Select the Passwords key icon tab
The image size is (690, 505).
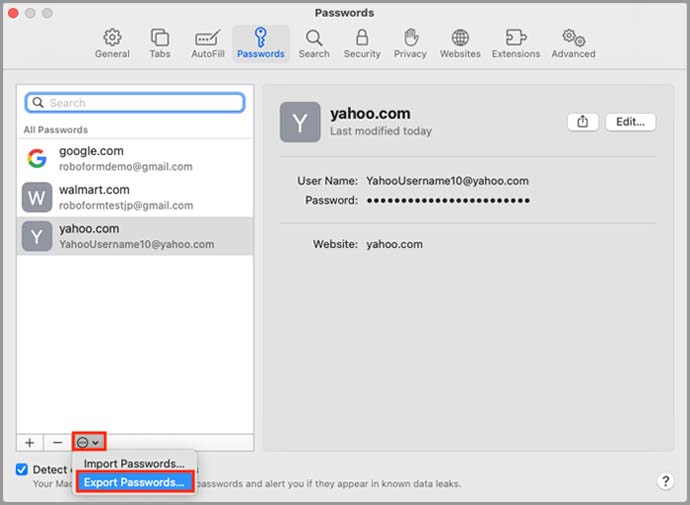[x=261, y=44]
